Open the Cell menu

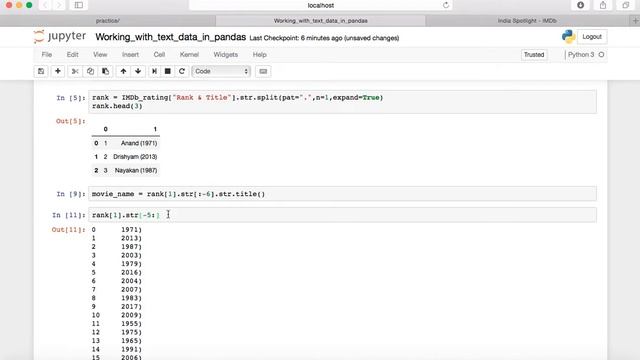[x=159, y=55]
